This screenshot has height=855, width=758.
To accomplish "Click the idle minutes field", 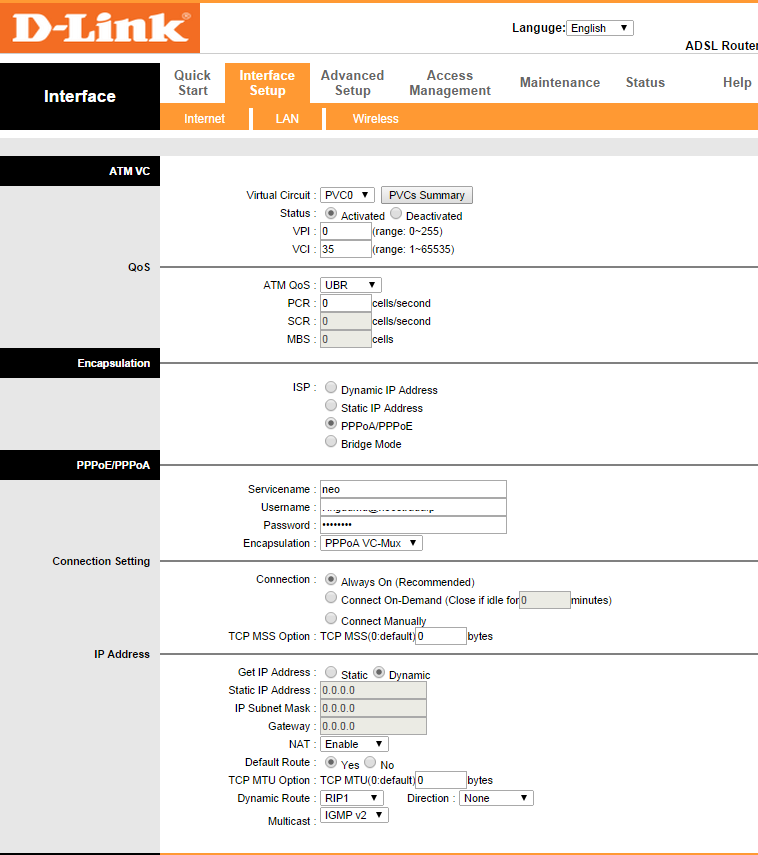I will click(x=545, y=600).
